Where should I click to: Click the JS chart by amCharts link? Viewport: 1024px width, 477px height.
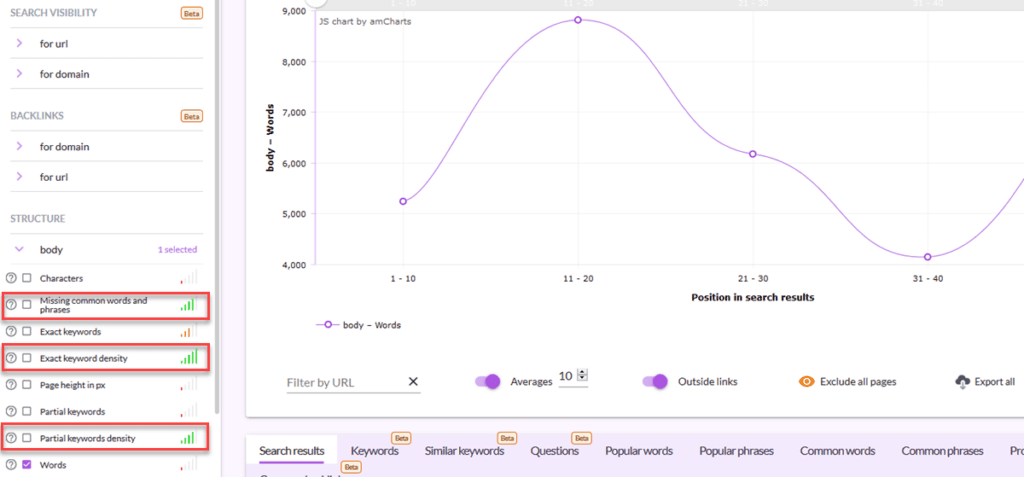click(365, 22)
